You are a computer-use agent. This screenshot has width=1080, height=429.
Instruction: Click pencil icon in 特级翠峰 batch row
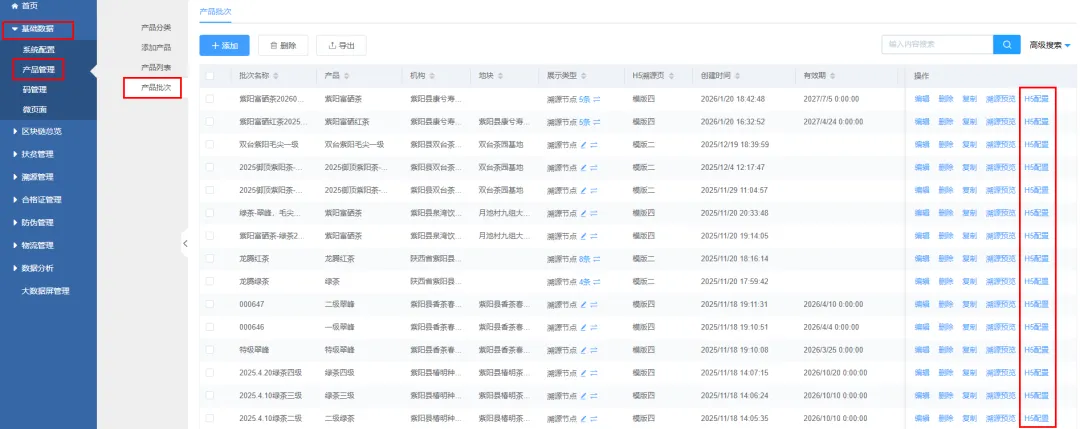[x=583, y=350]
